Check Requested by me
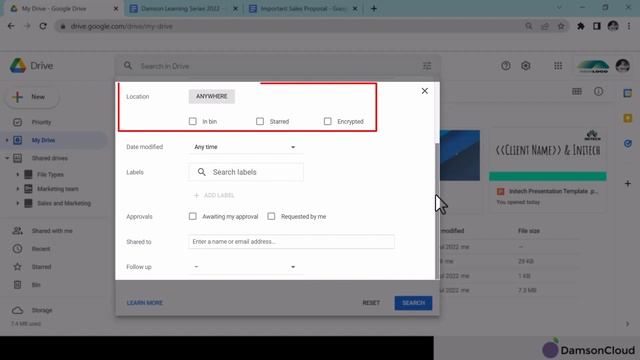Screen dimensions: 640x360 point(271,216)
